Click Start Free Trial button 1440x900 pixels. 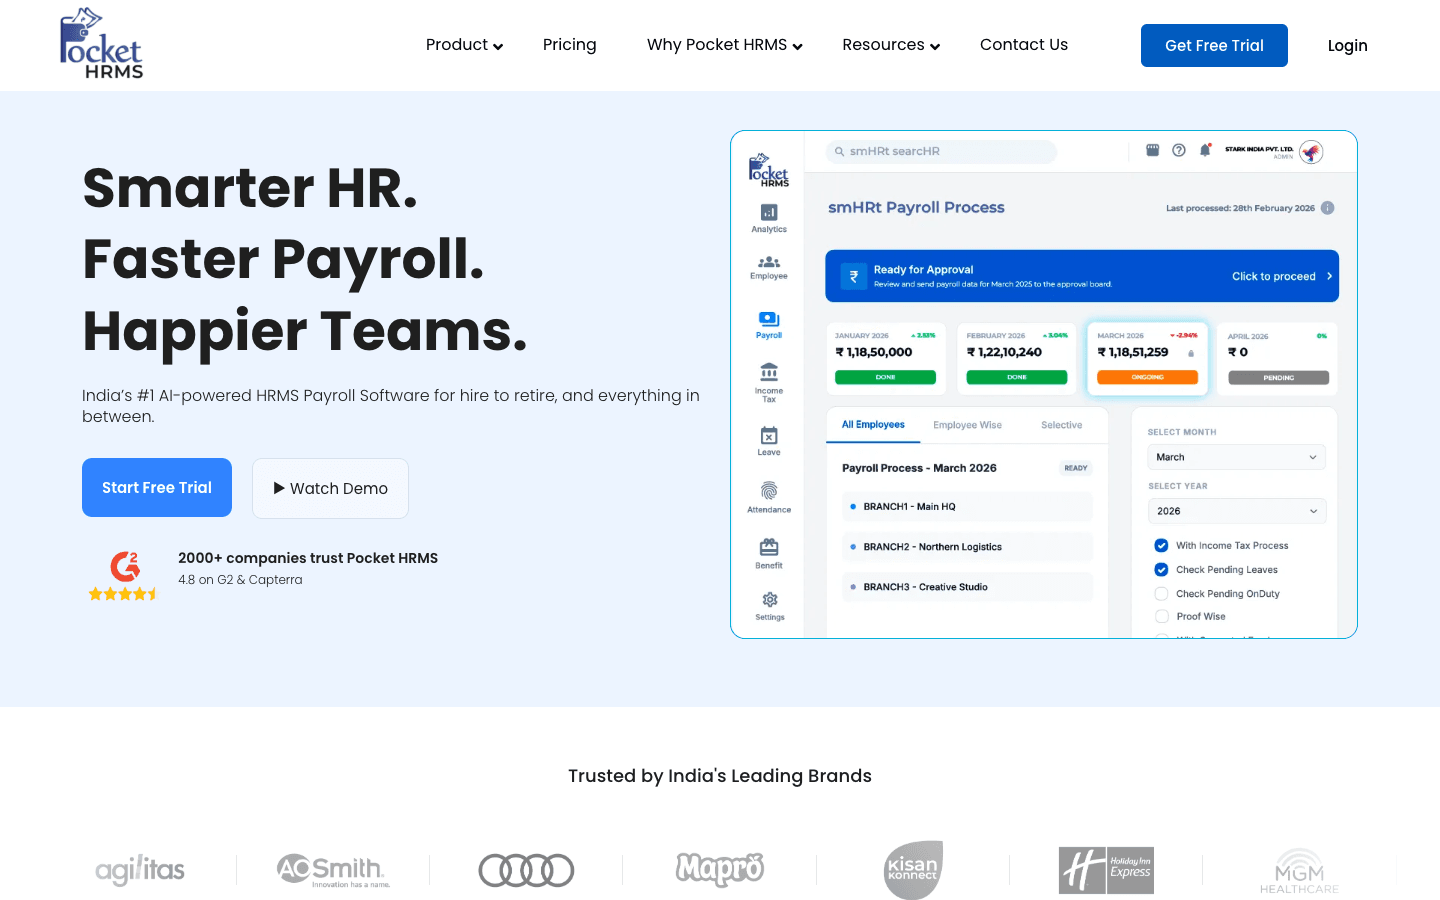pyautogui.click(x=157, y=487)
